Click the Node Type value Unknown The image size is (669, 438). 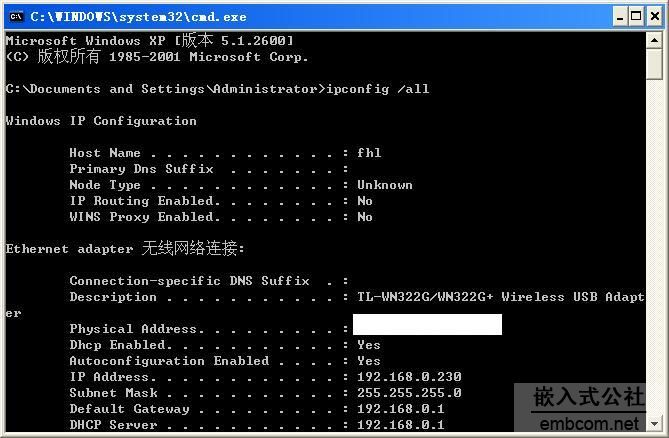point(385,185)
